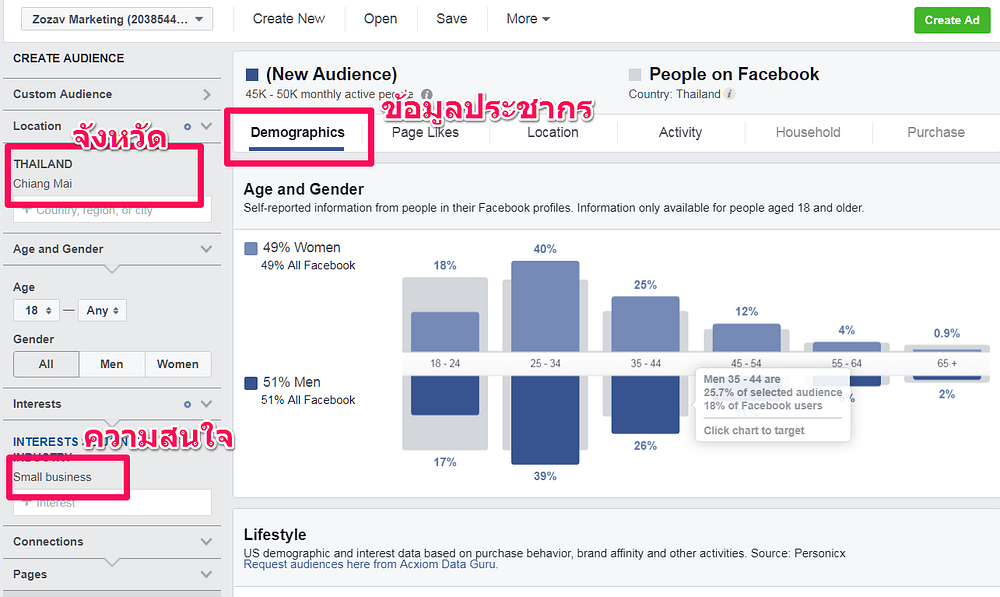Viewport: 1000px width, 597px height.
Task: Click the Men legend color square
Action: [251, 383]
